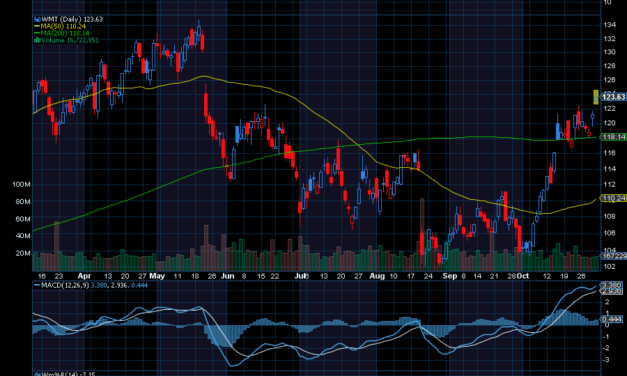Click the 114 price axis label
Image resolution: width=627 pixels, height=376 pixels.
tap(609, 169)
